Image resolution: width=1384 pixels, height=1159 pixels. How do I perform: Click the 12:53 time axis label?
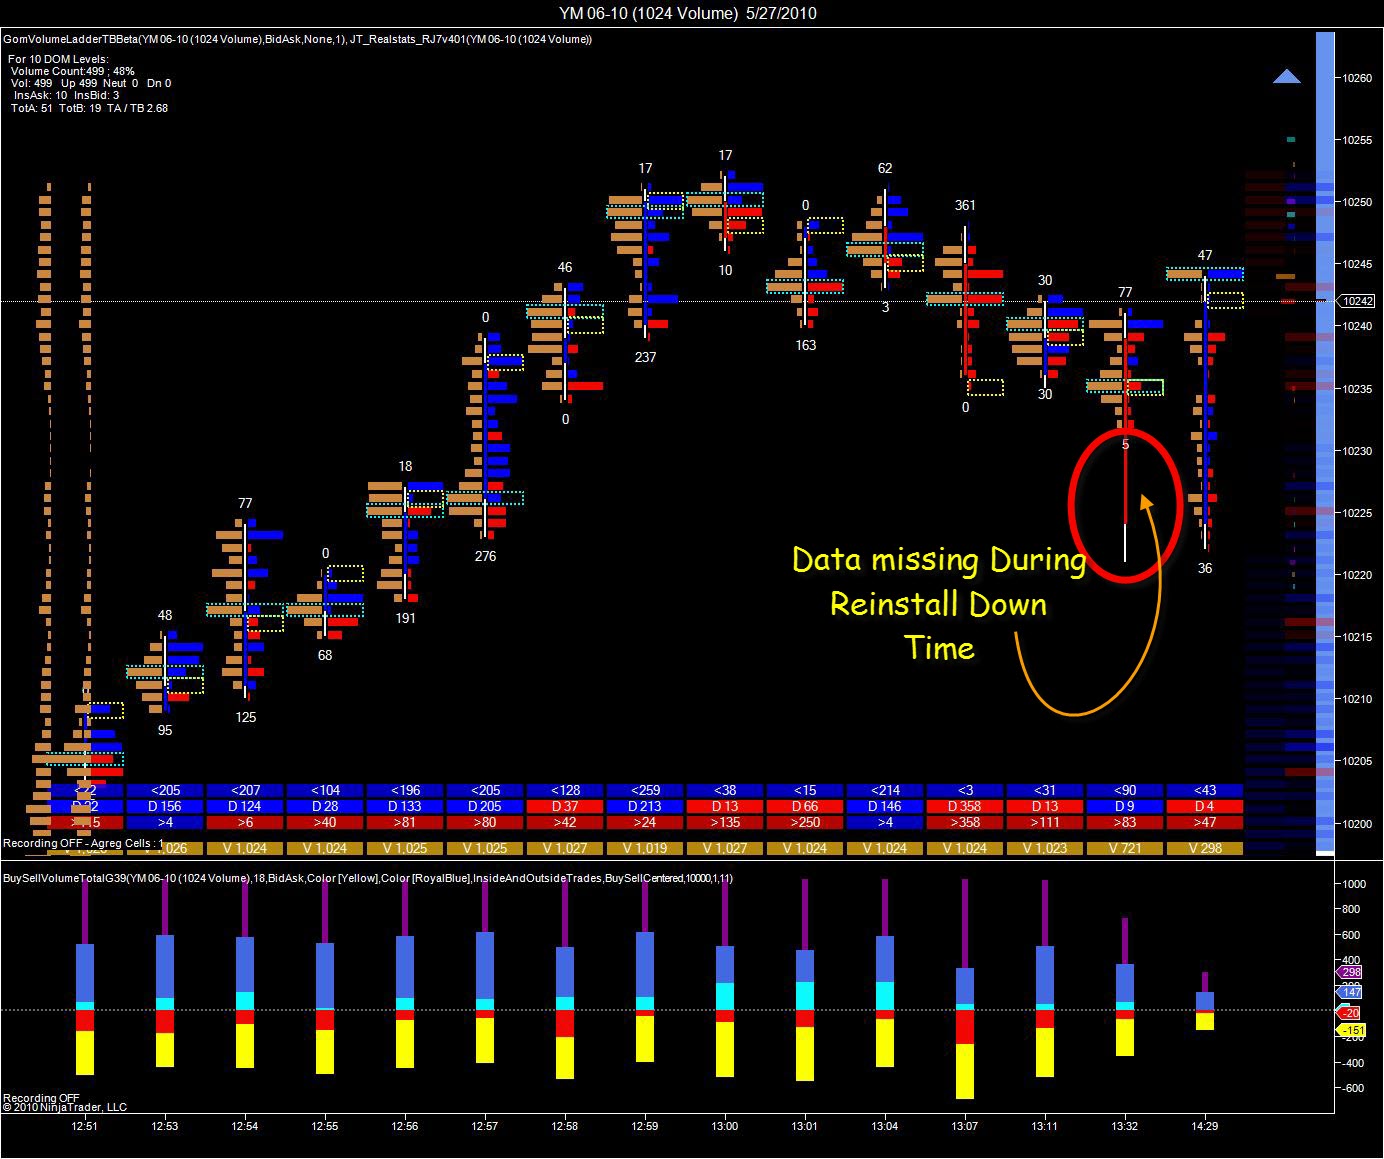(165, 1126)
